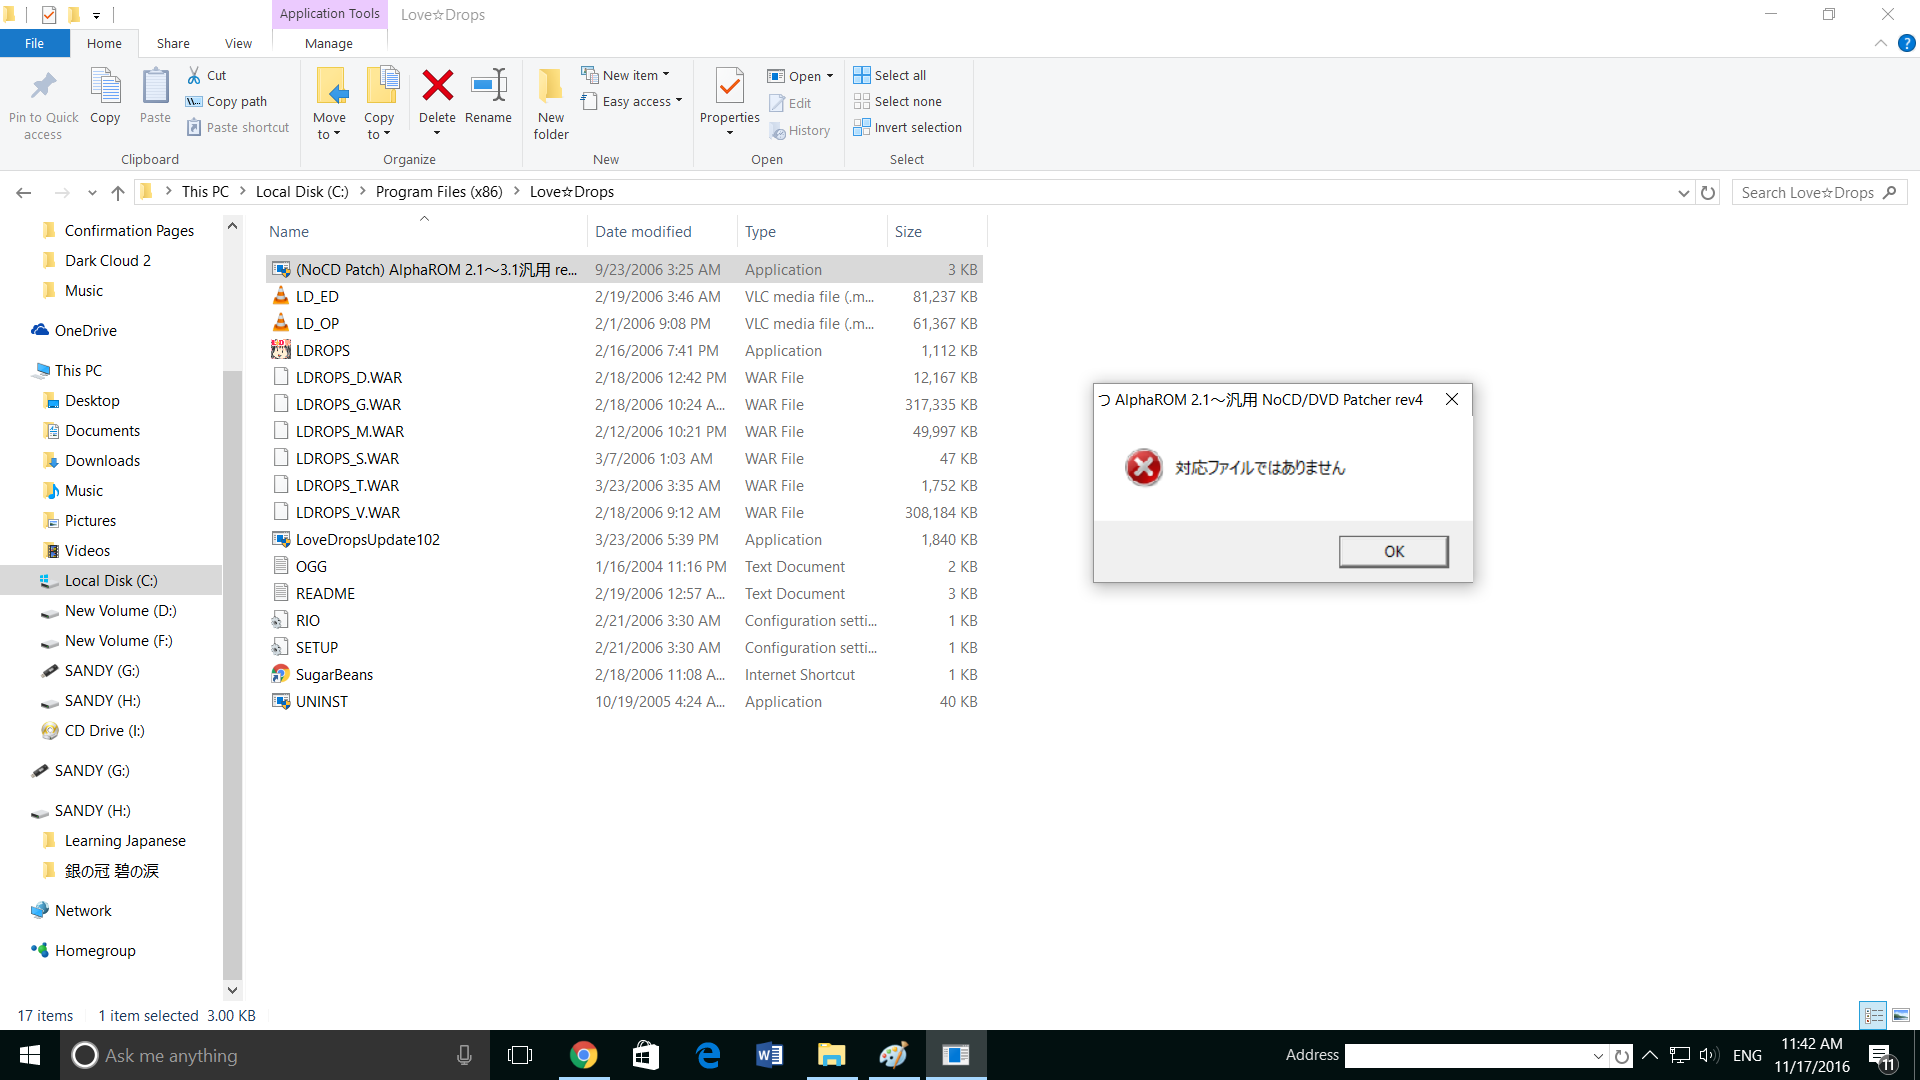Screen dimensions: 1920x1080
Task: Click the Up one level arrow
Action: click(x=118, y=192)
